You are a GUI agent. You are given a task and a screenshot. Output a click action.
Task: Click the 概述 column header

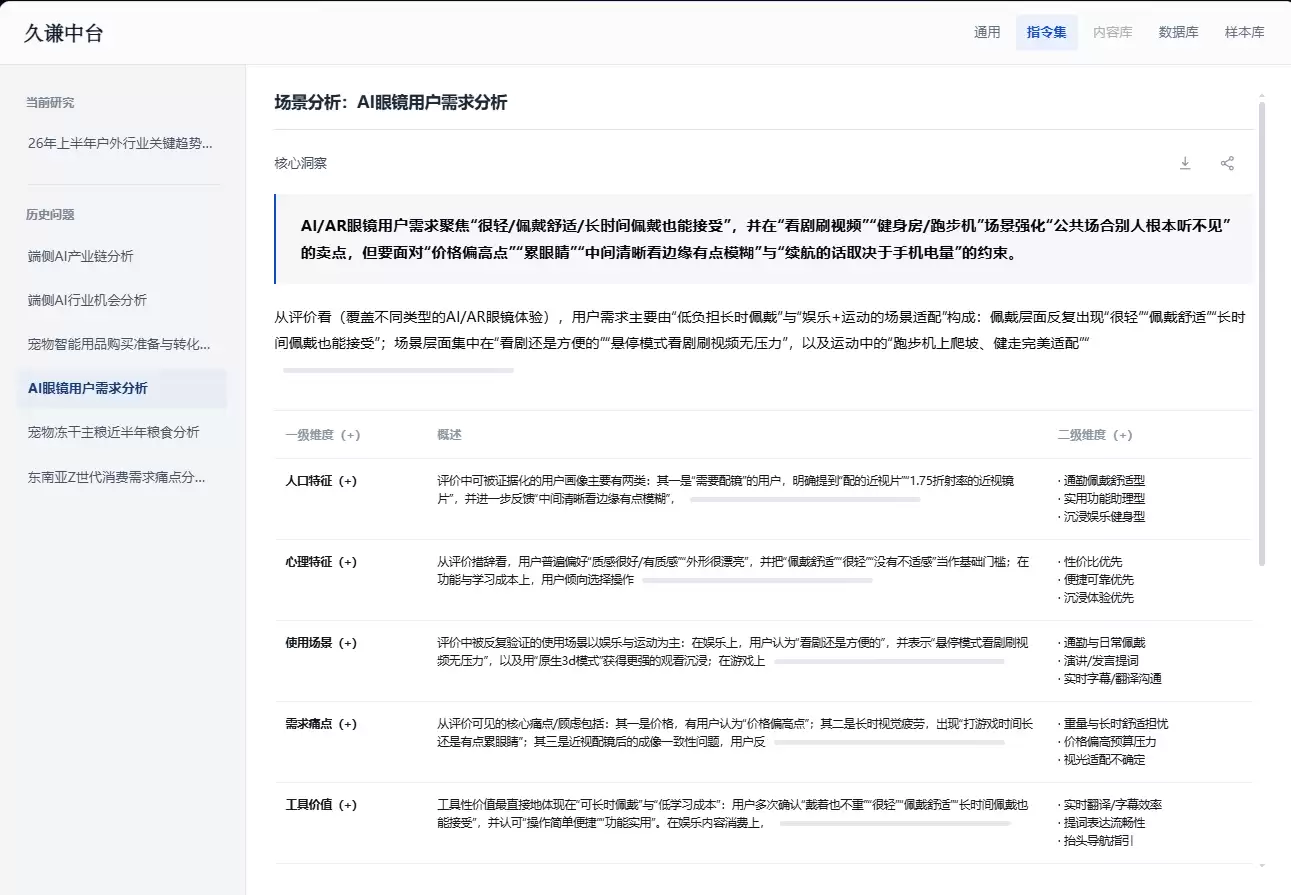click(x=449, y=435)
